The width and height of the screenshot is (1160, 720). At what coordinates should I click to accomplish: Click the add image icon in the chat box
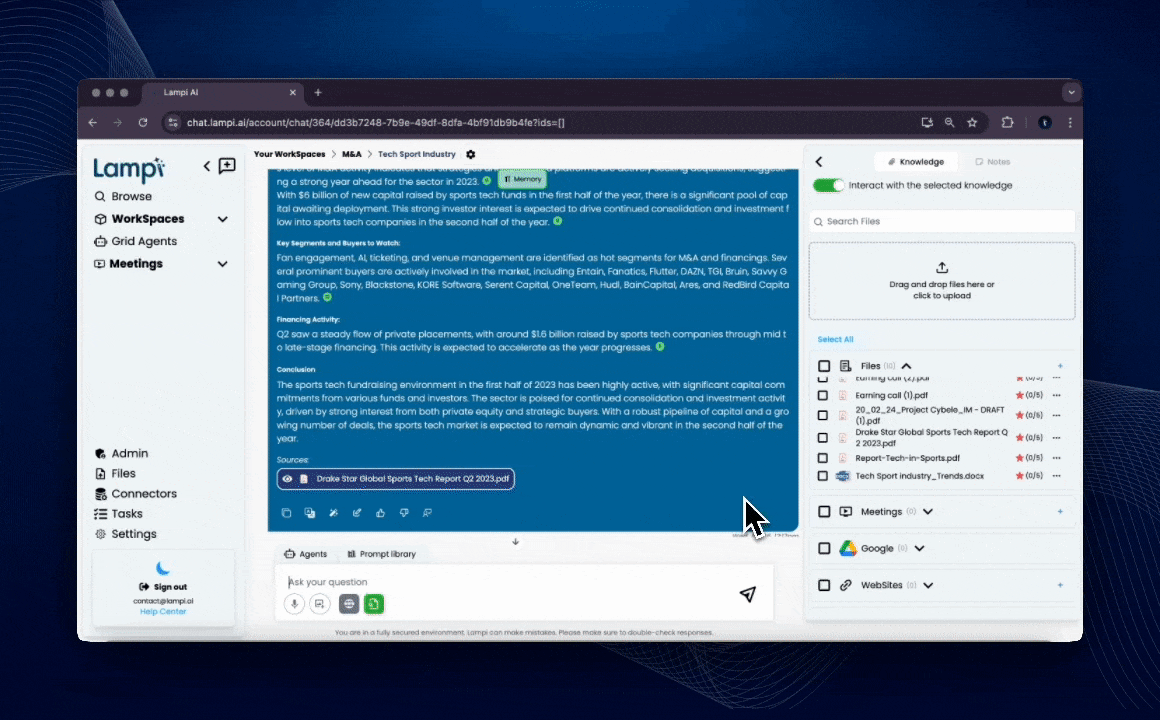(320, 604)
